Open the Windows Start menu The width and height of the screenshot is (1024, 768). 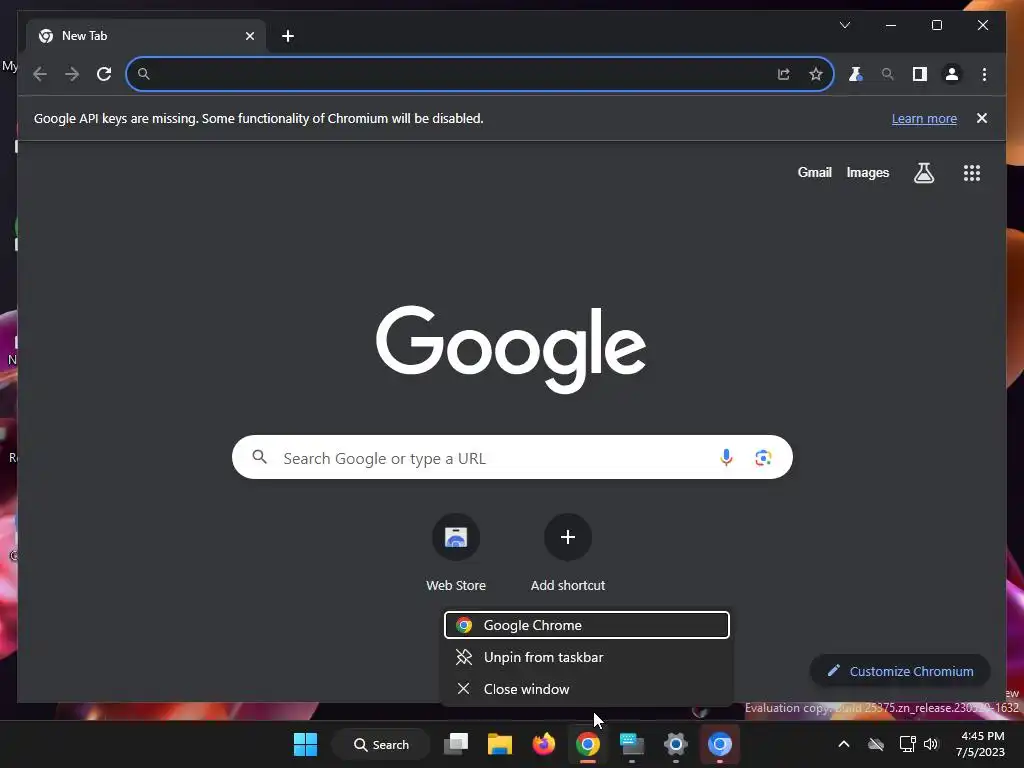pos(305,744)
